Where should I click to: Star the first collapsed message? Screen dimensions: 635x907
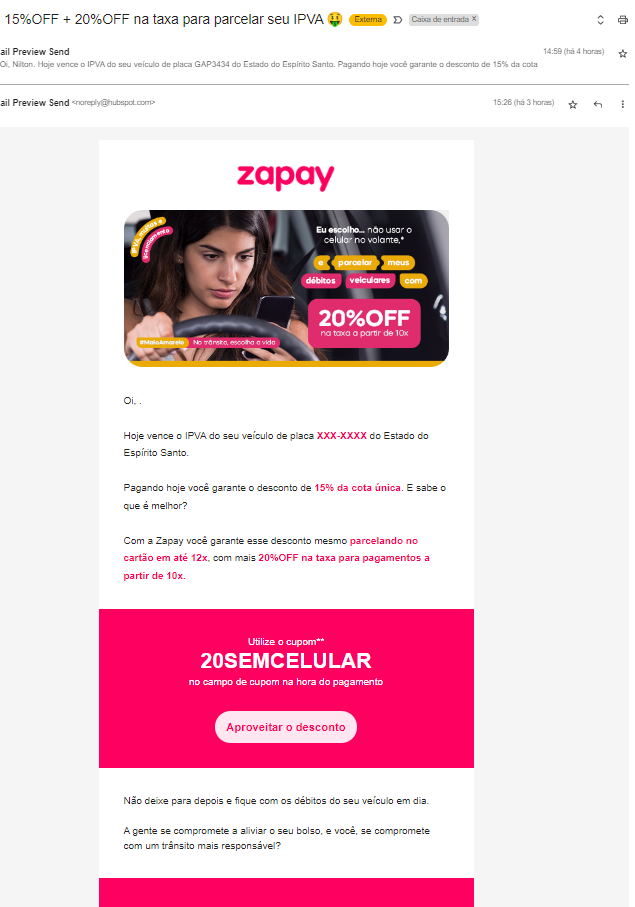tap(622, 54)
